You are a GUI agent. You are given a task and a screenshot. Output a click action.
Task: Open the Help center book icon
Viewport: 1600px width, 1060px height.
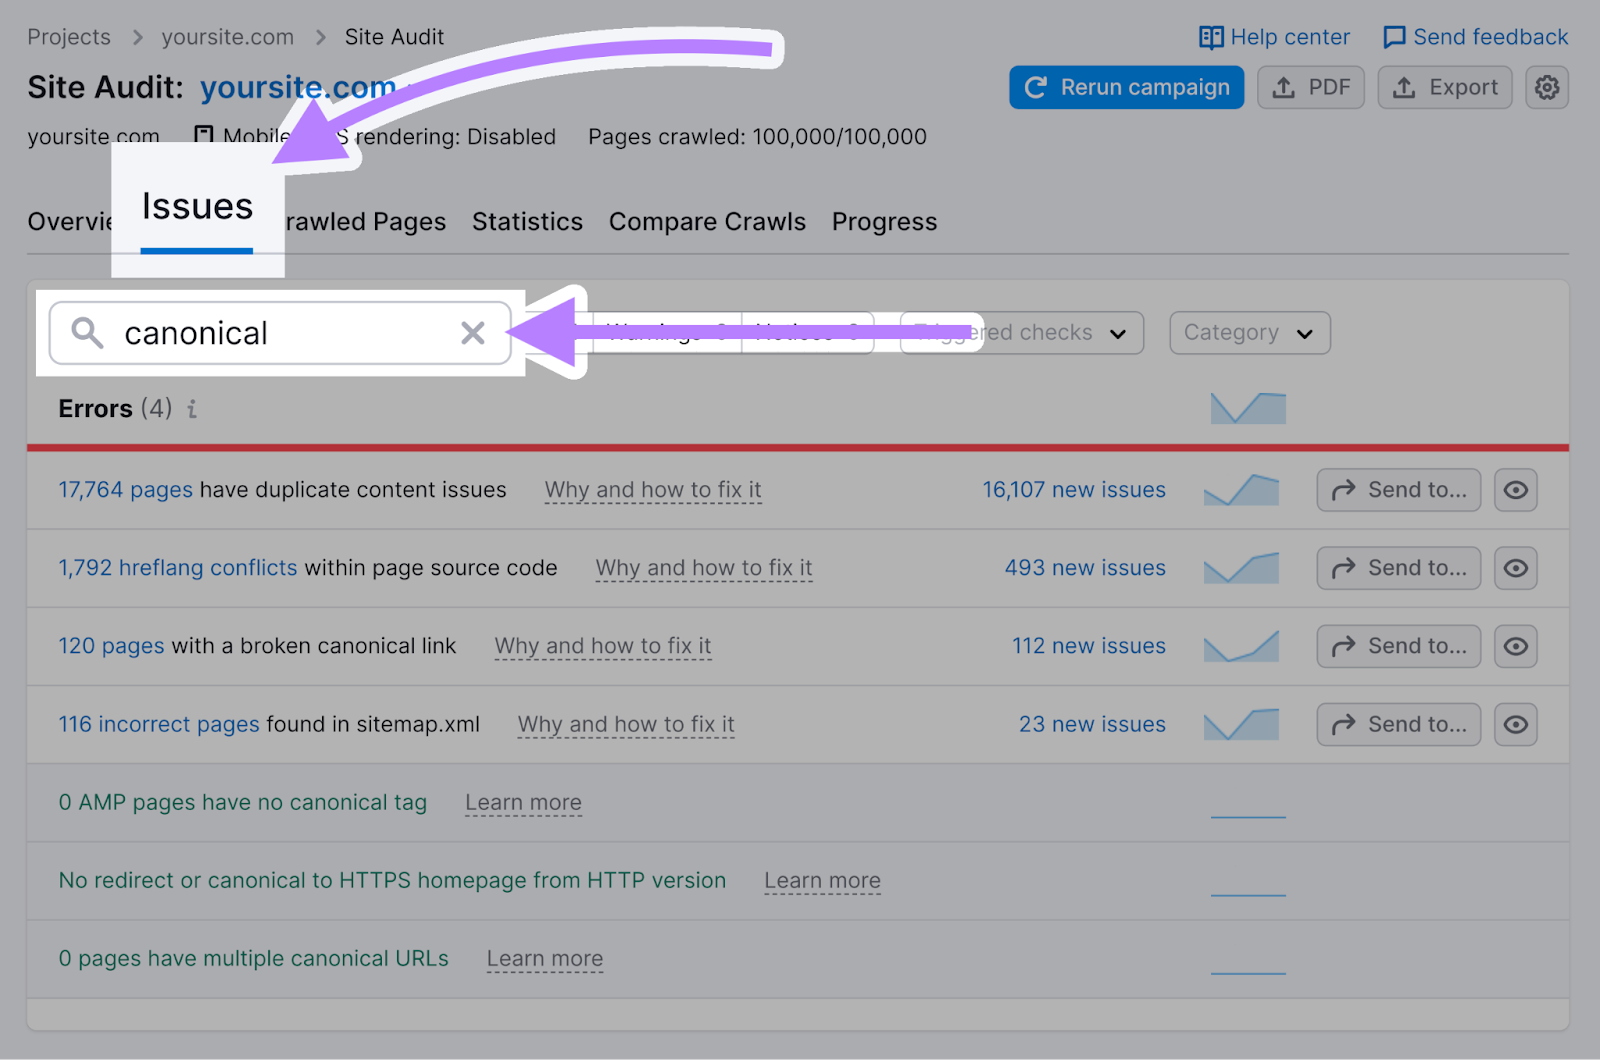1211,37
